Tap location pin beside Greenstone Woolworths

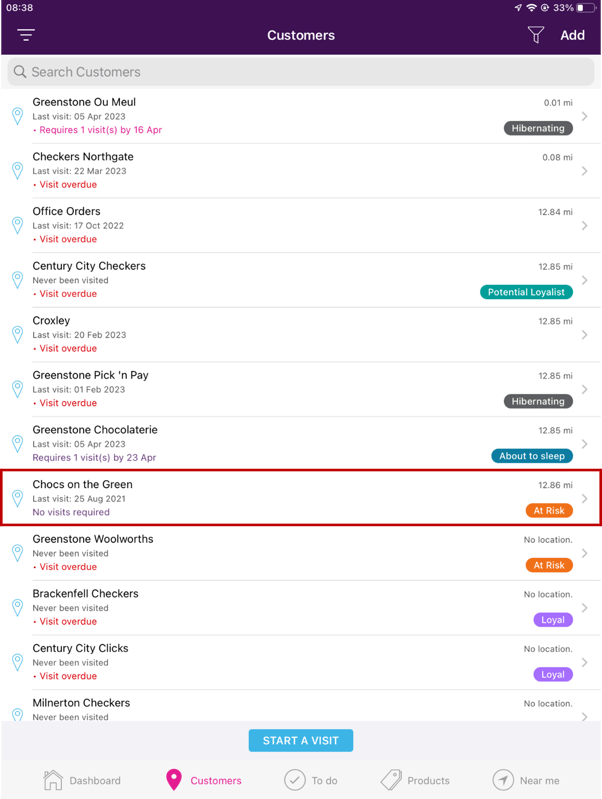(x=17, y=553)
